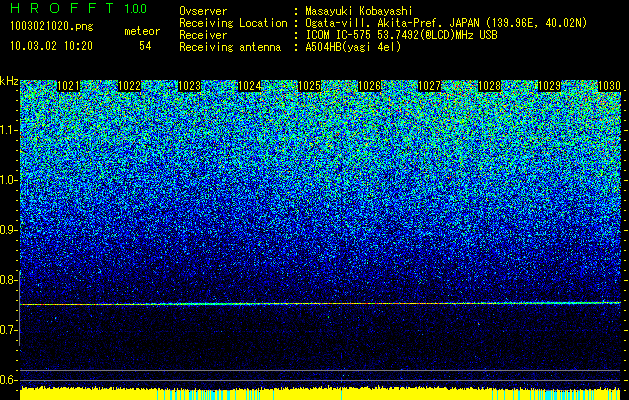Click the 1.1 frequency axis label
This screenshot has height=400, width=629.
tap(9, 130)
